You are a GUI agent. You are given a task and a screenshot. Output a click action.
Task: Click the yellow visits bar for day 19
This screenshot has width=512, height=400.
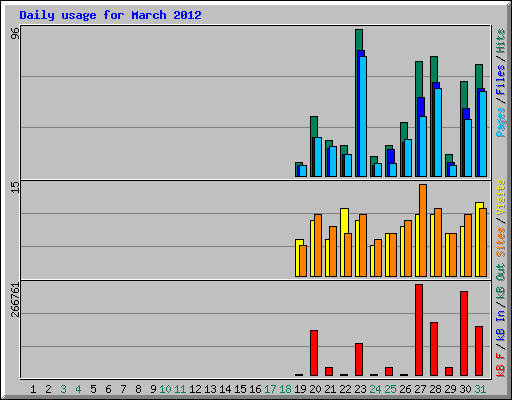click(x=297, y=258)
